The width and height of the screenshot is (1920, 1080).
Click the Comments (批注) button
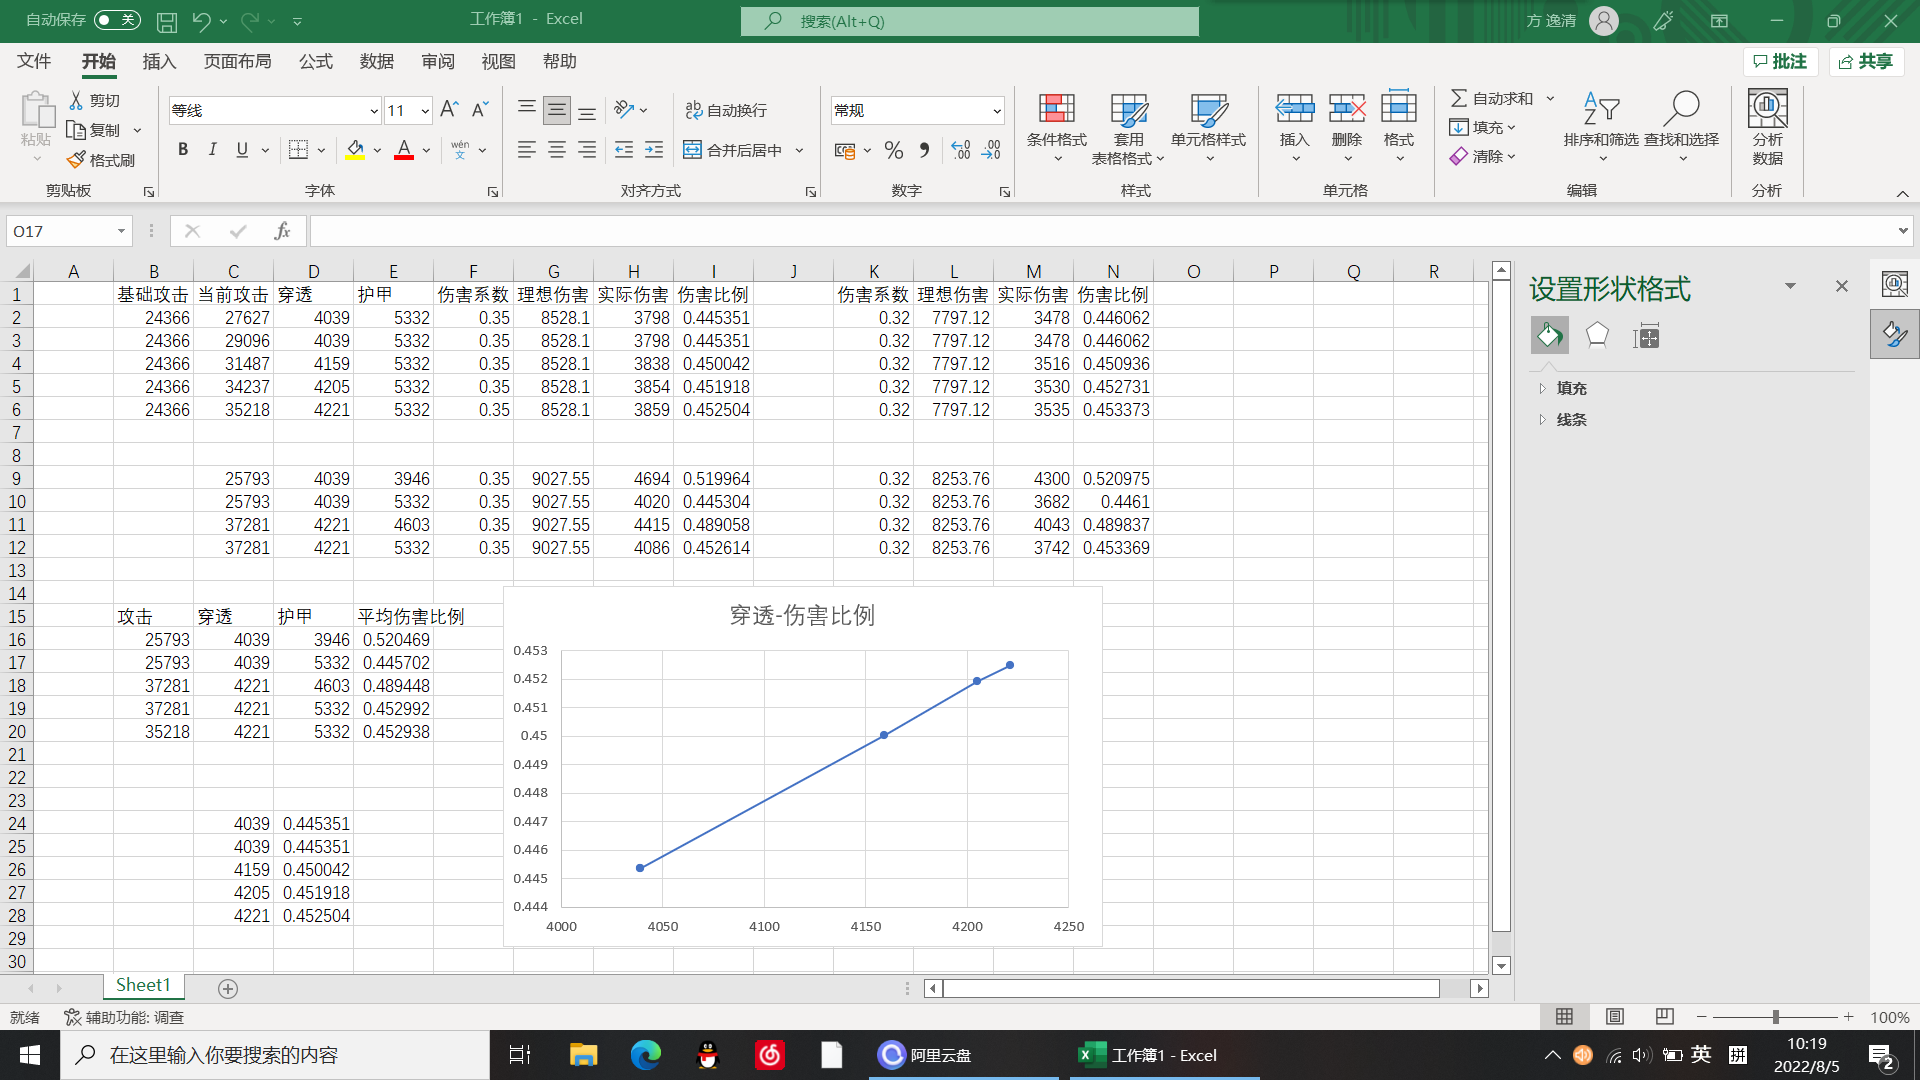1780,61
